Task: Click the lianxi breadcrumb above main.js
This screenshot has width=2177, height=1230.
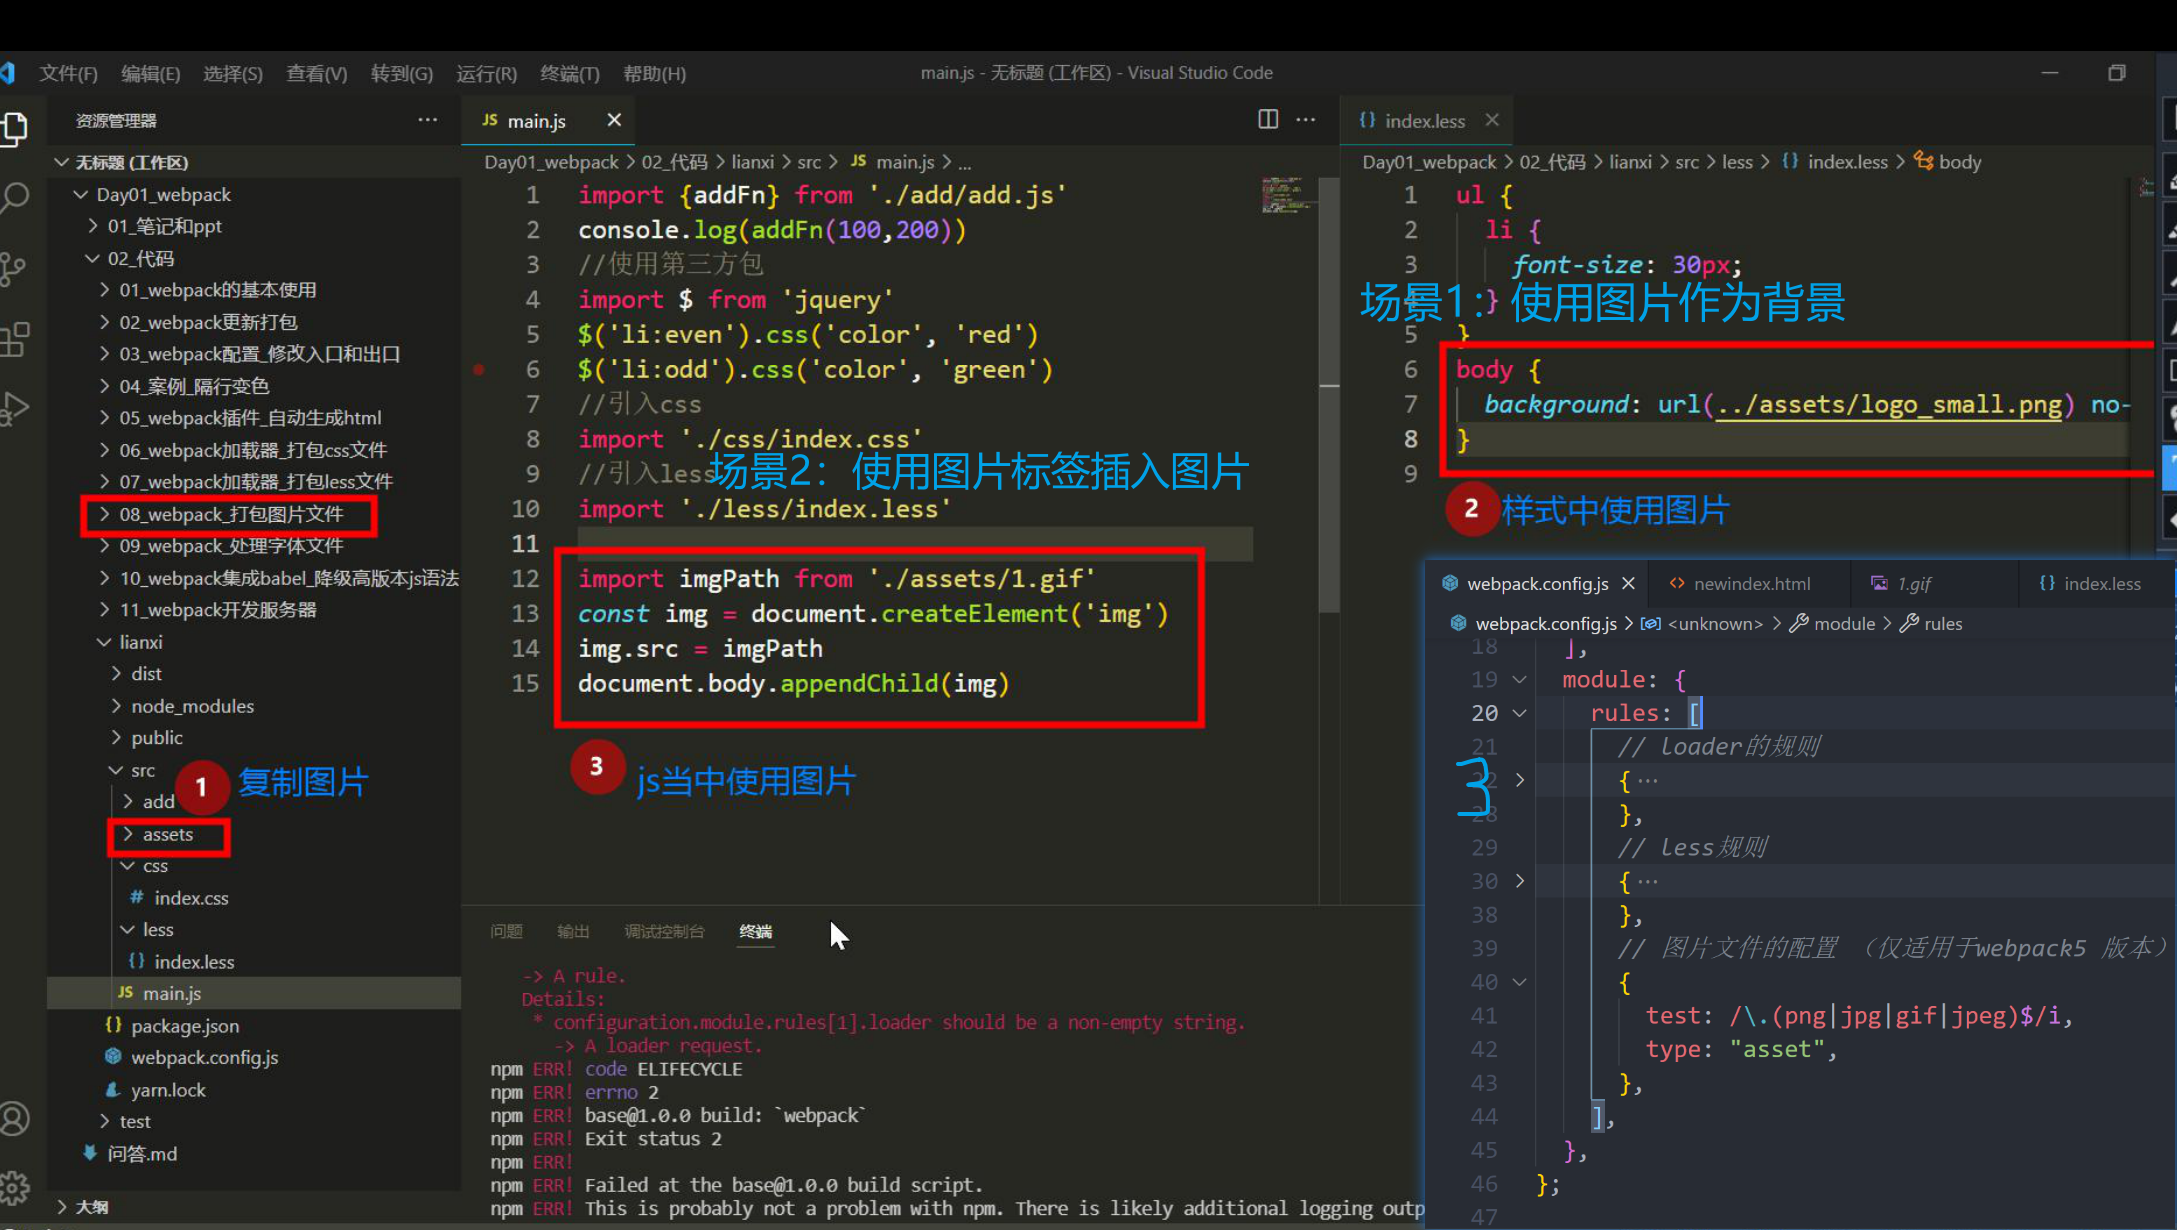Action: tap(752, 162)
